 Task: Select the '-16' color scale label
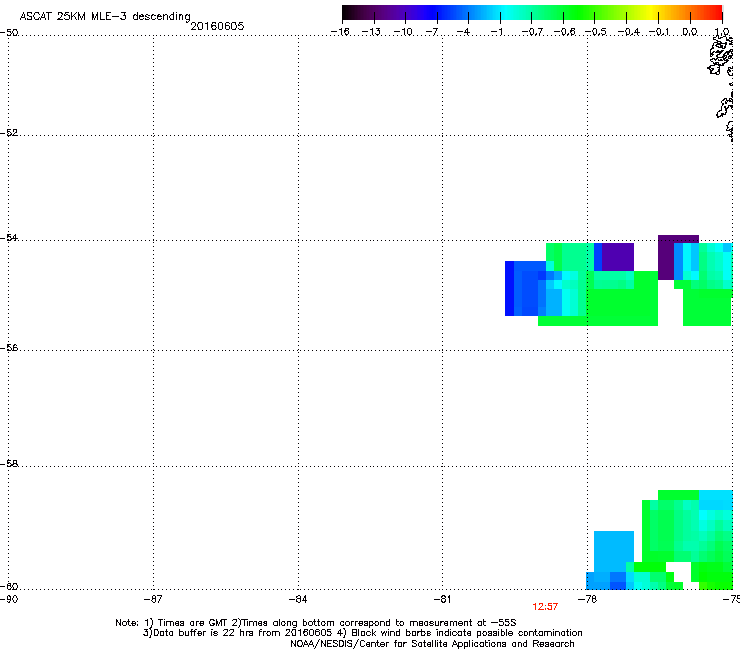(x=340, y=32)
